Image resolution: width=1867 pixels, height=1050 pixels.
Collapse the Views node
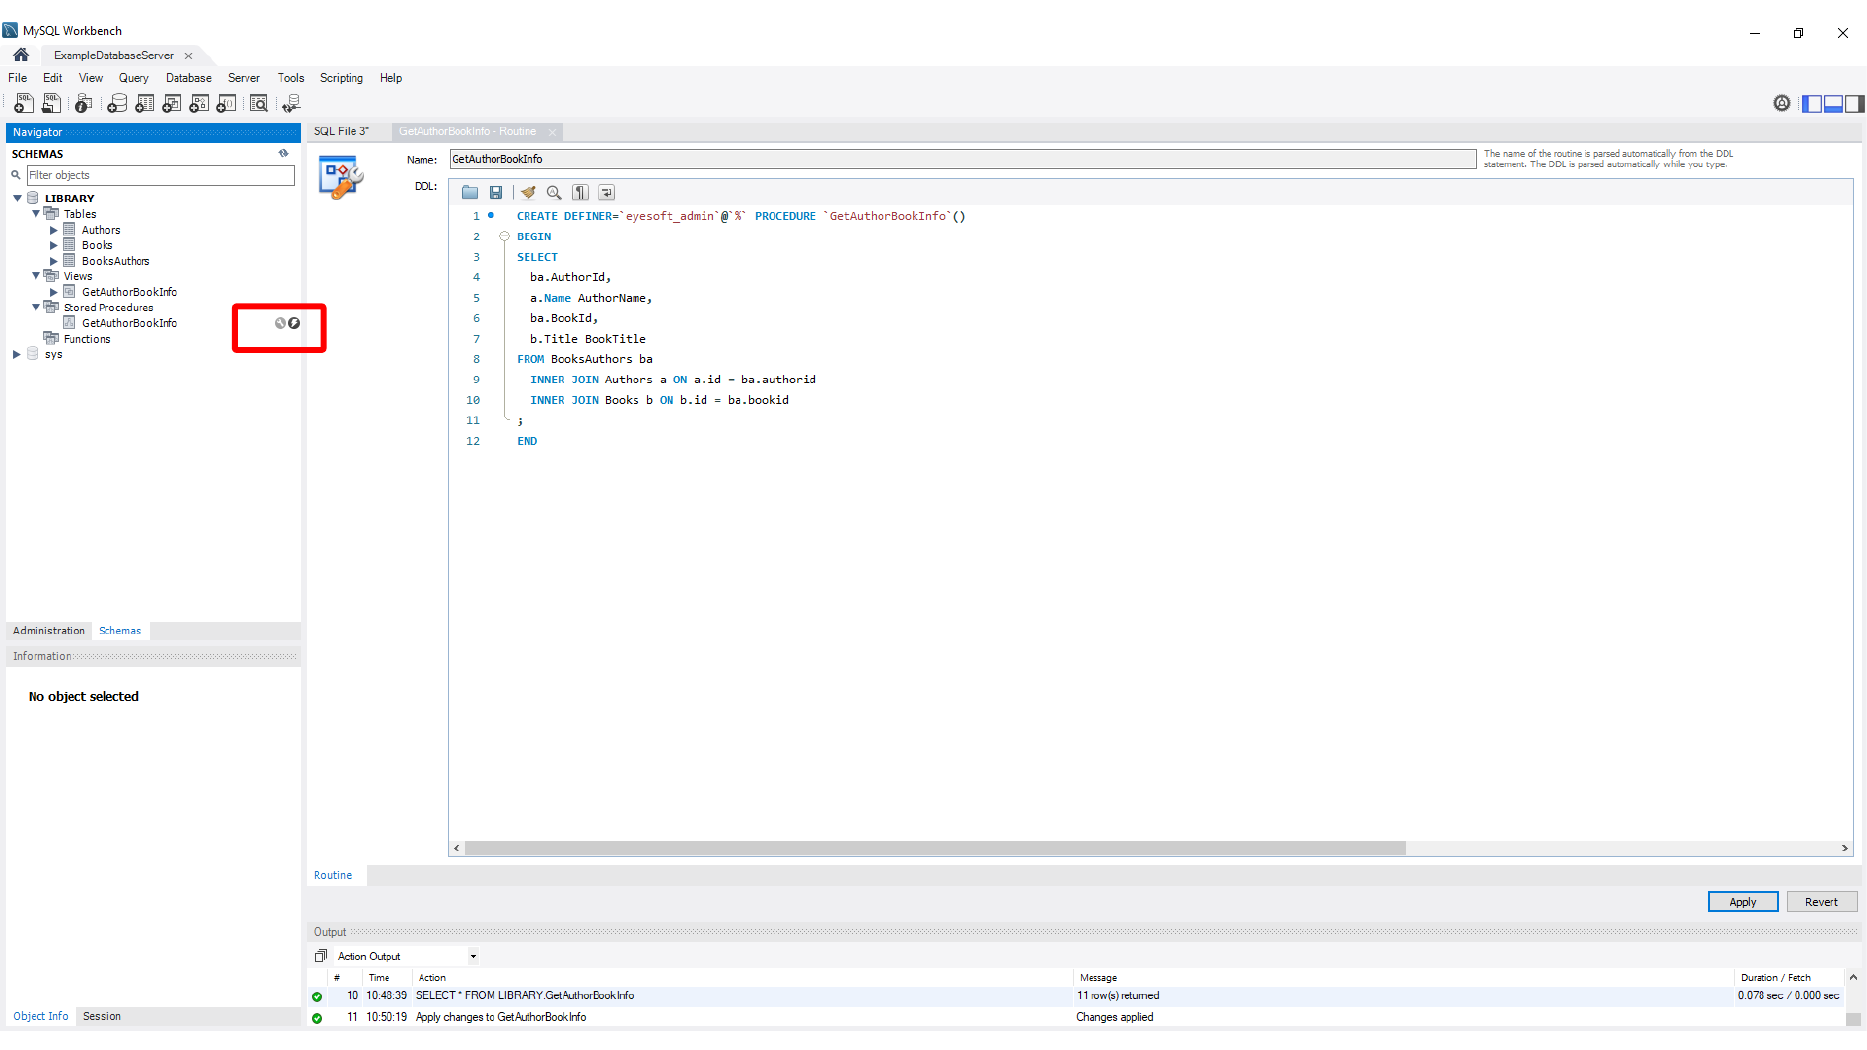coord(36,276)
